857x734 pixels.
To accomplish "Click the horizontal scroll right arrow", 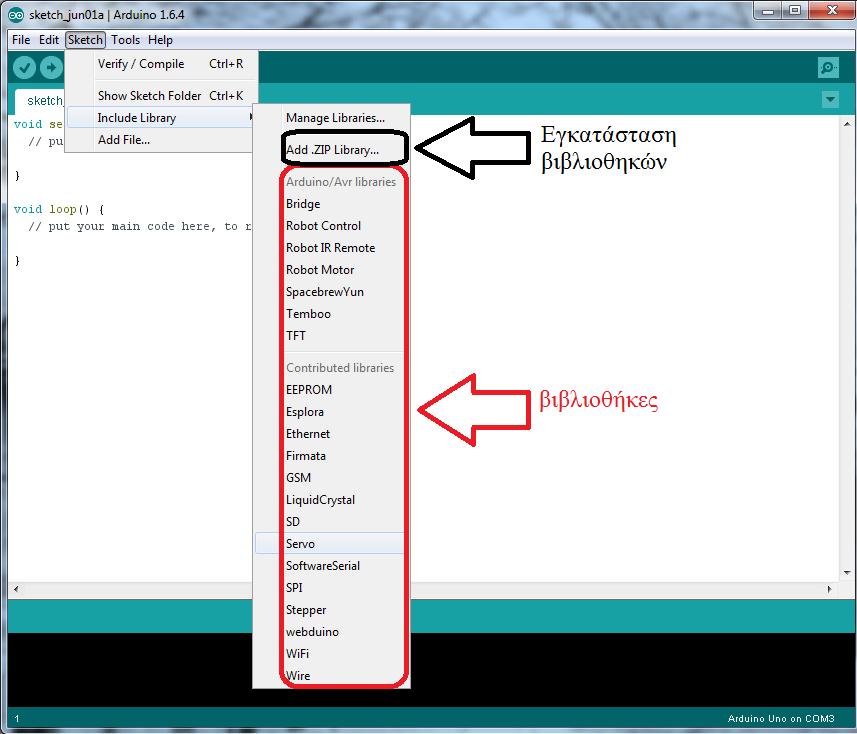I will click(x=830, y=589).
